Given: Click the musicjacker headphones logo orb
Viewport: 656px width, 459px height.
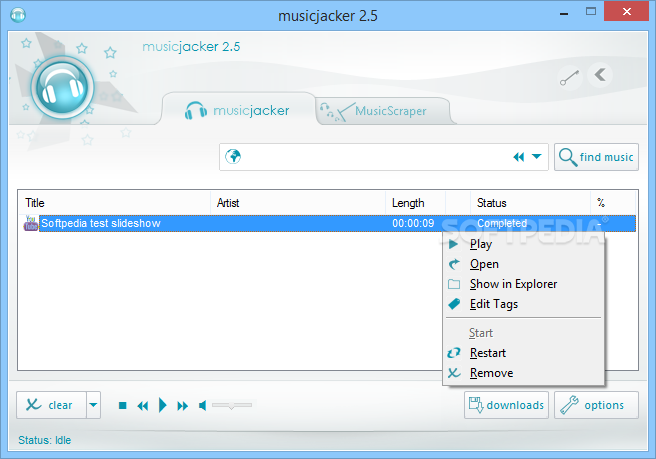Looking at the screenshot, I should coord(62,87).
